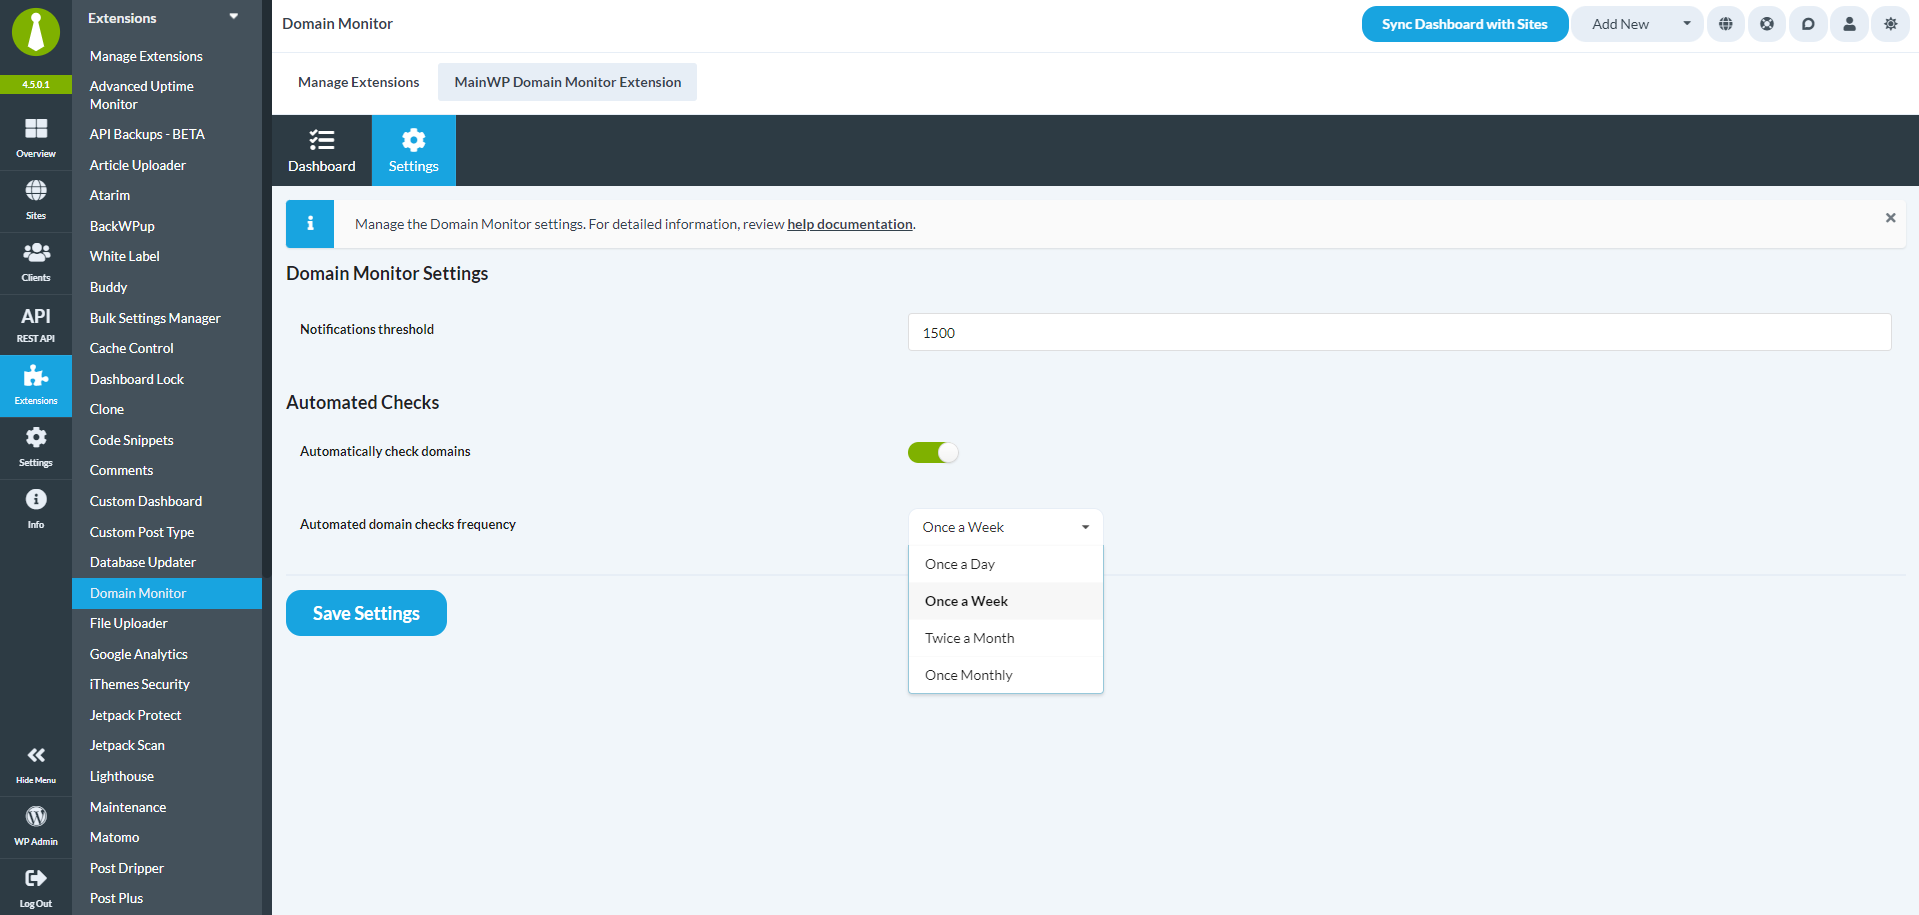Open Article Uploader extension

coord(138,165)
